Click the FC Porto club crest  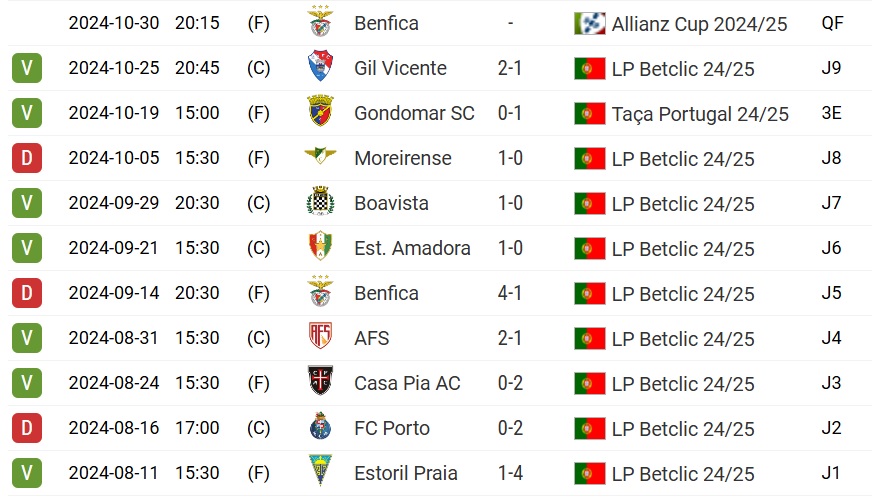[319, 428]
